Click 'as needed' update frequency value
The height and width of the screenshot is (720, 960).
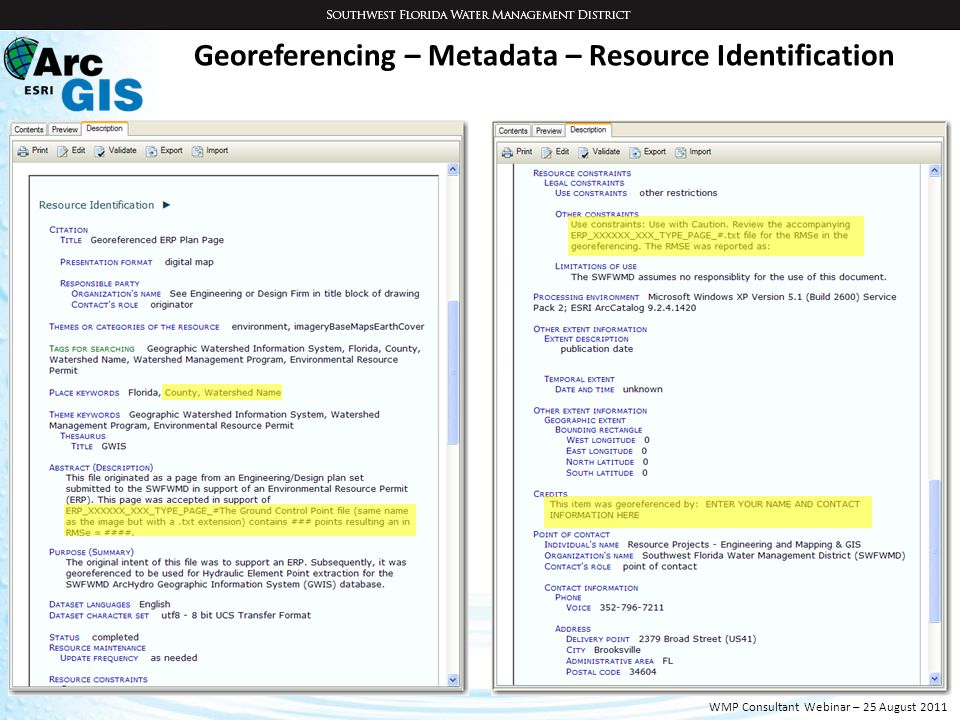[x=174, y=658]
